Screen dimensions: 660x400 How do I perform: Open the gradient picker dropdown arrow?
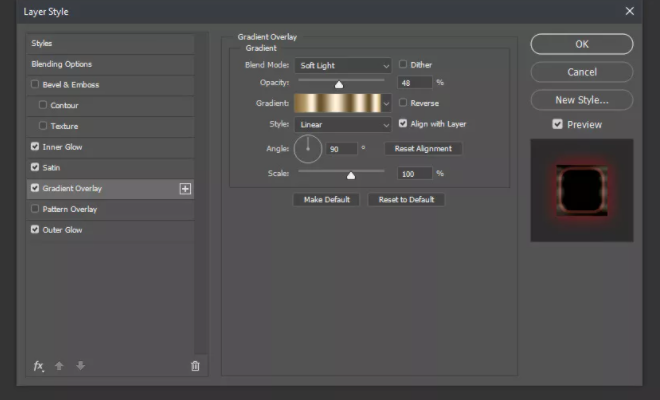(x=386, y=103)
